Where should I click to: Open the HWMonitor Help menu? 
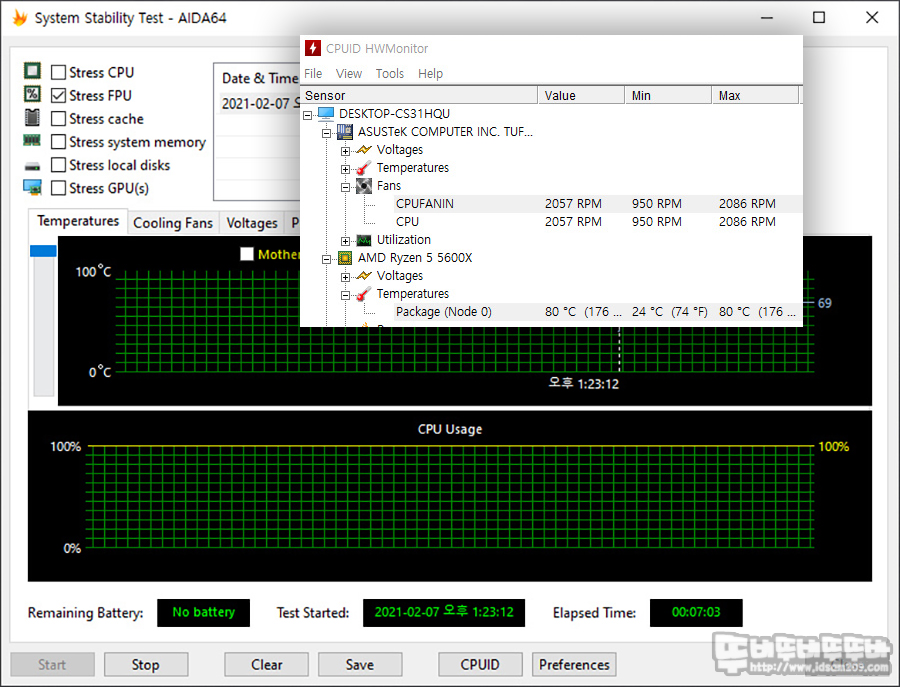click(x=430, y=73)
